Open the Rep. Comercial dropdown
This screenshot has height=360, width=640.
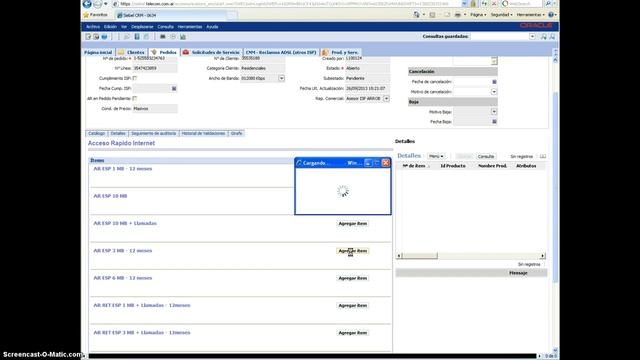click(x=386, y=99)
